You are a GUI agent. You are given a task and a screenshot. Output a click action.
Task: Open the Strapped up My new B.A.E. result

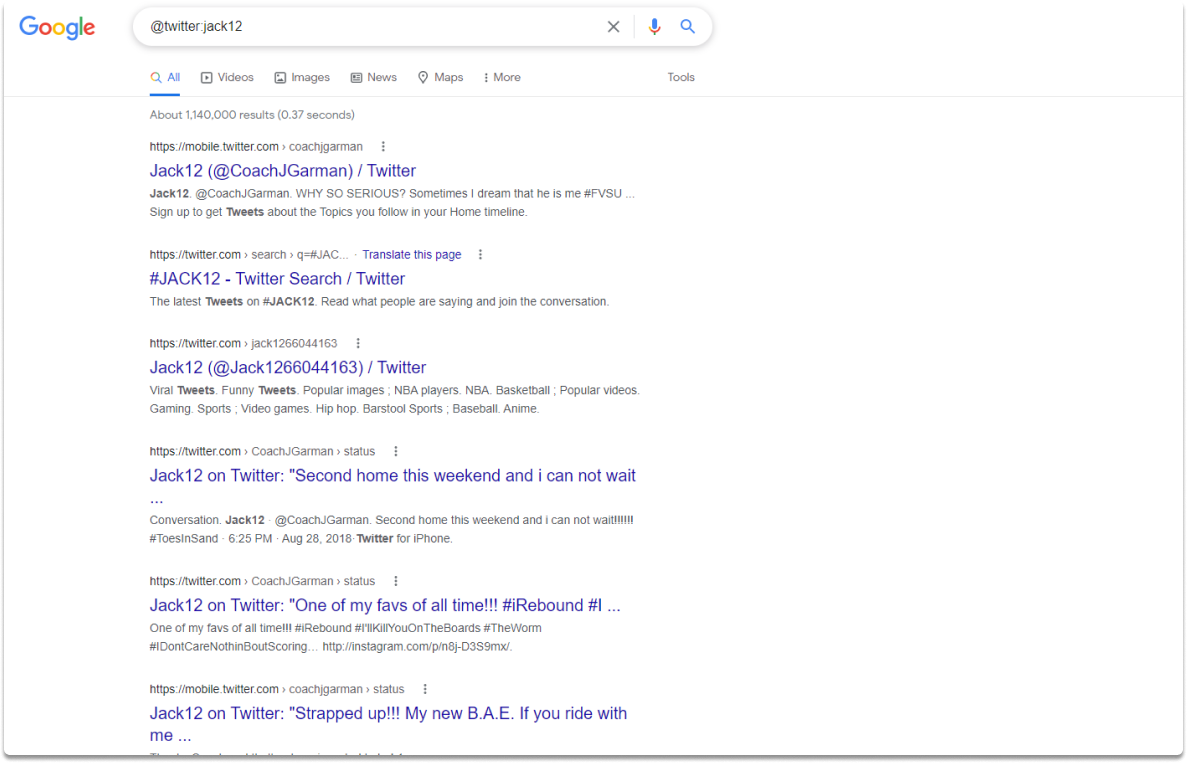click(x=388, y=724)
